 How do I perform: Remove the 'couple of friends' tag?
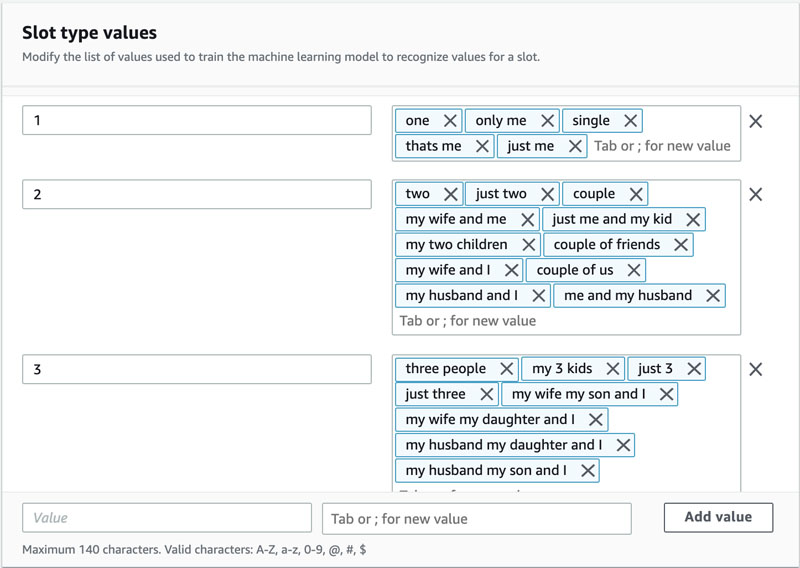click(x=681, y=245)
